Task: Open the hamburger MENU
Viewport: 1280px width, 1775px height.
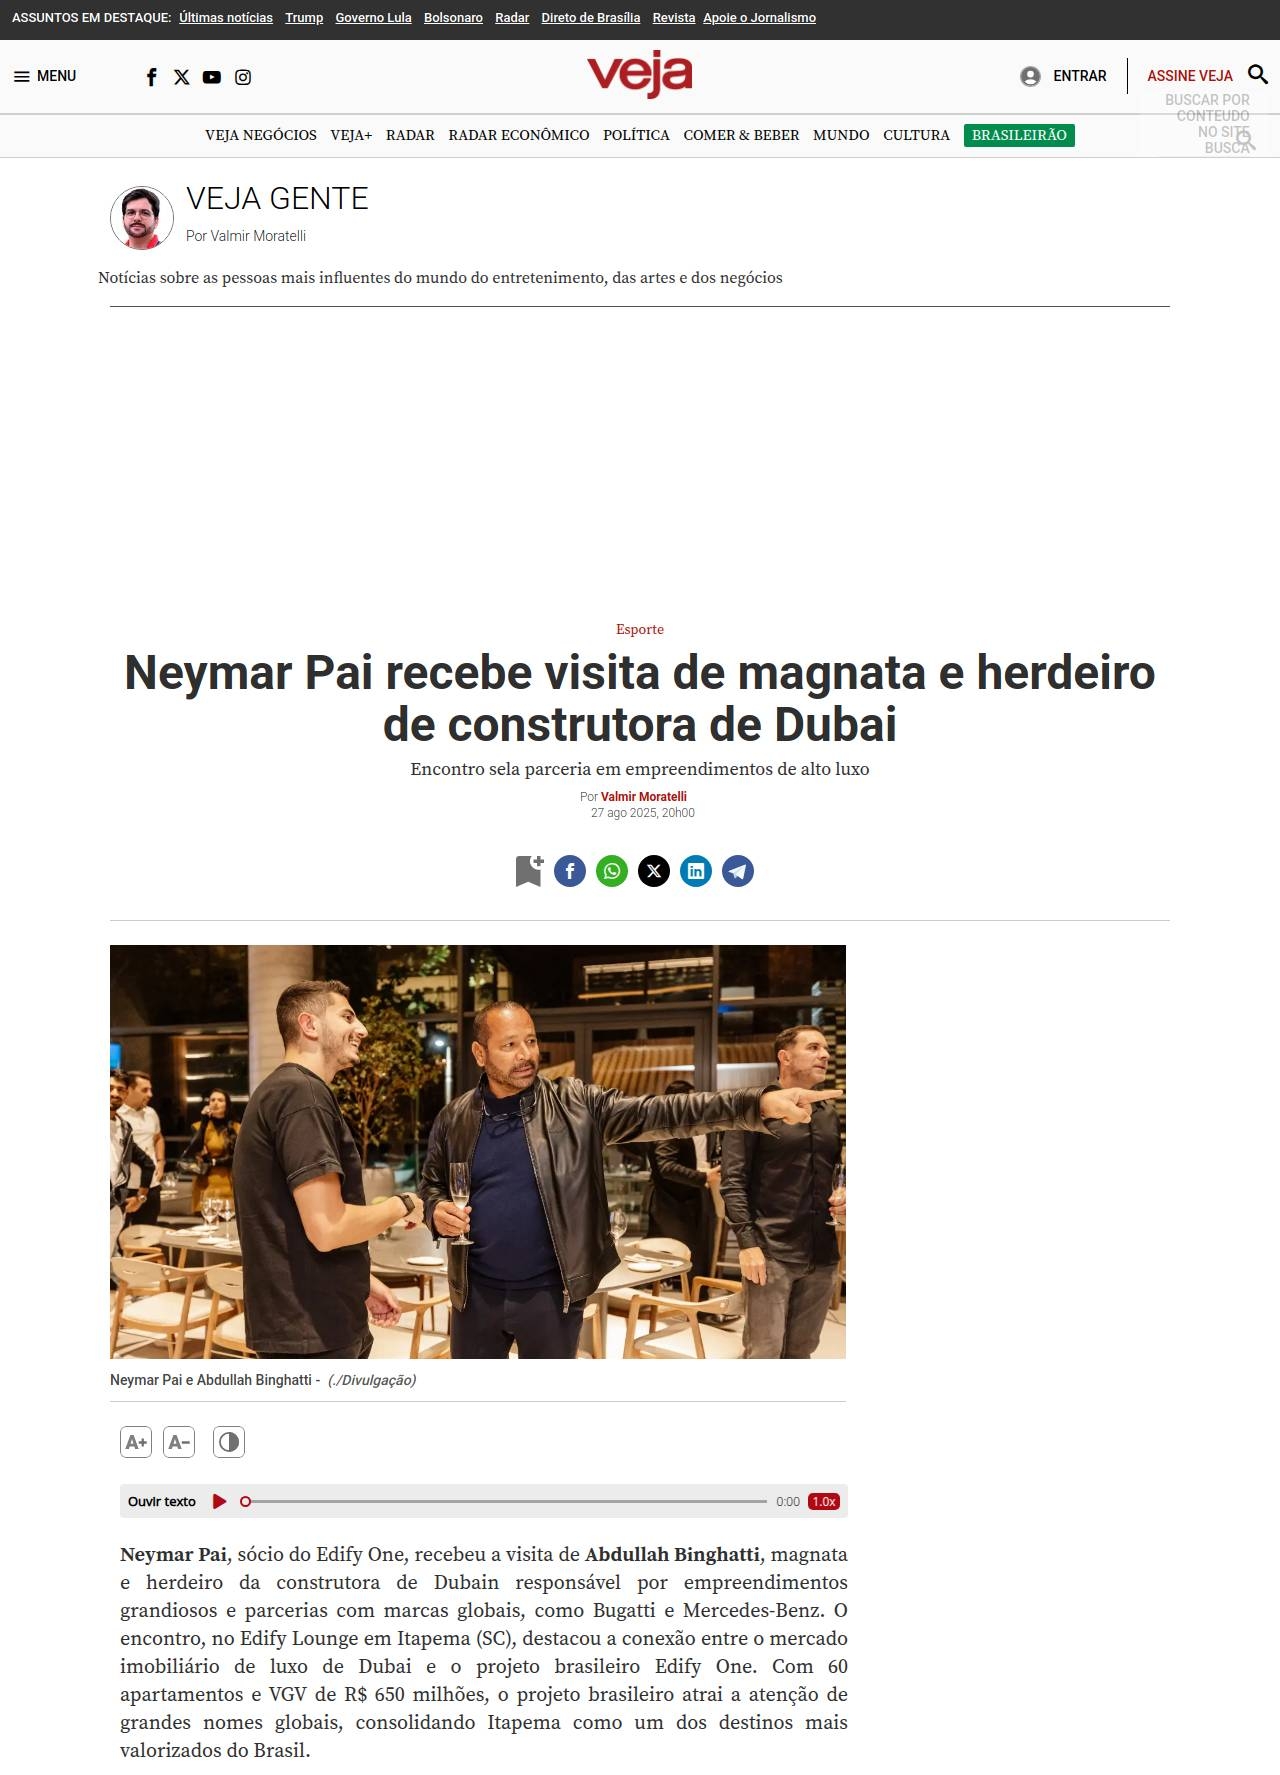Action: [45, 76]
